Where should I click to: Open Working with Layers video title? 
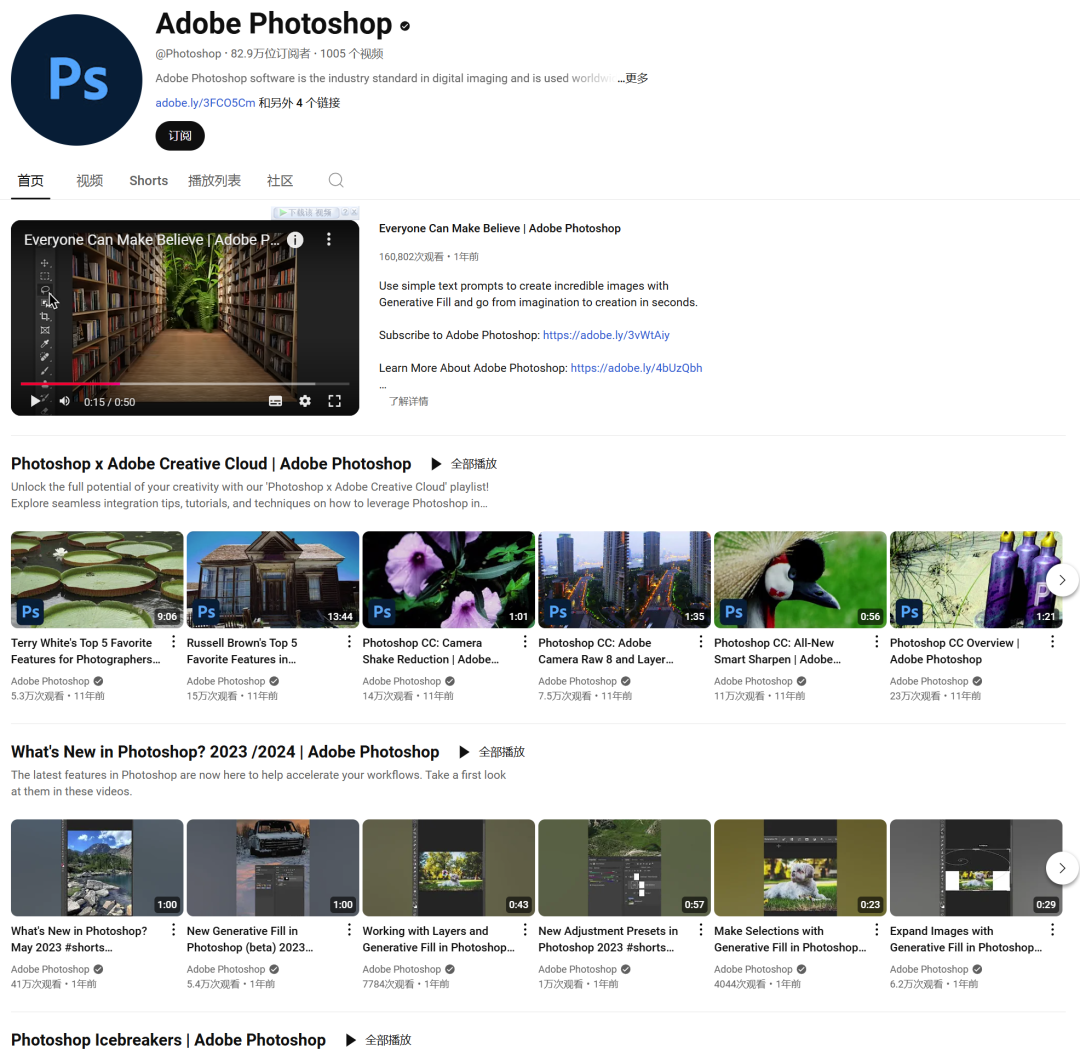pyautogui.click(x=438, y=939)
